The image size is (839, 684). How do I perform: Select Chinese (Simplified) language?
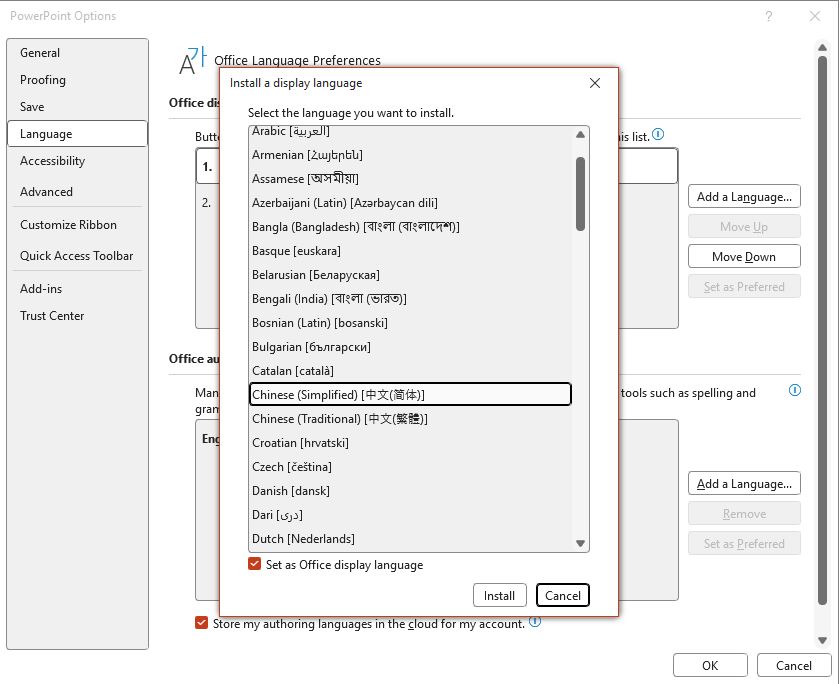[410, 394]
